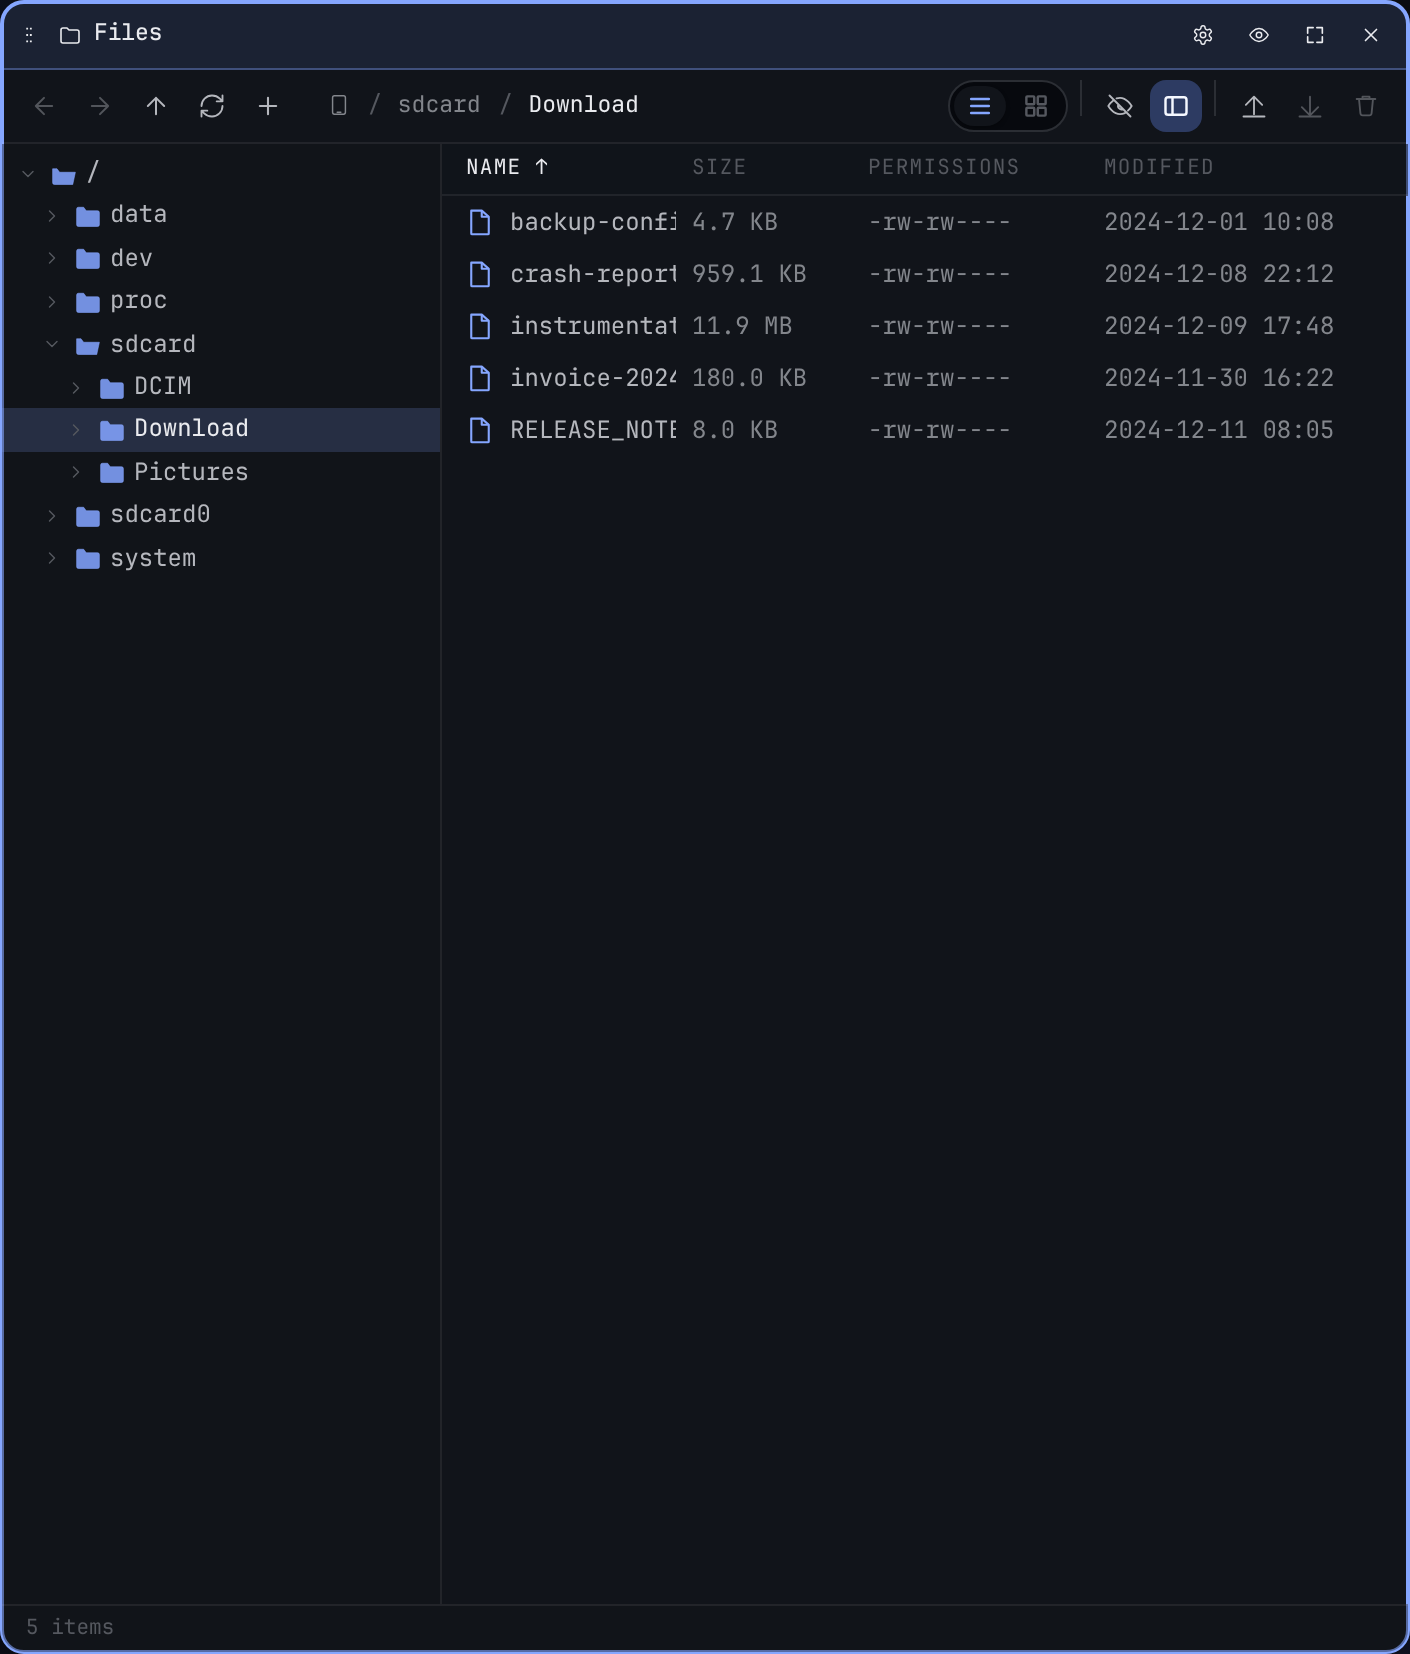The image size is (1410, 1654).
Task: Sort by the MODIFIED column header
Action: click(1158, 167)
